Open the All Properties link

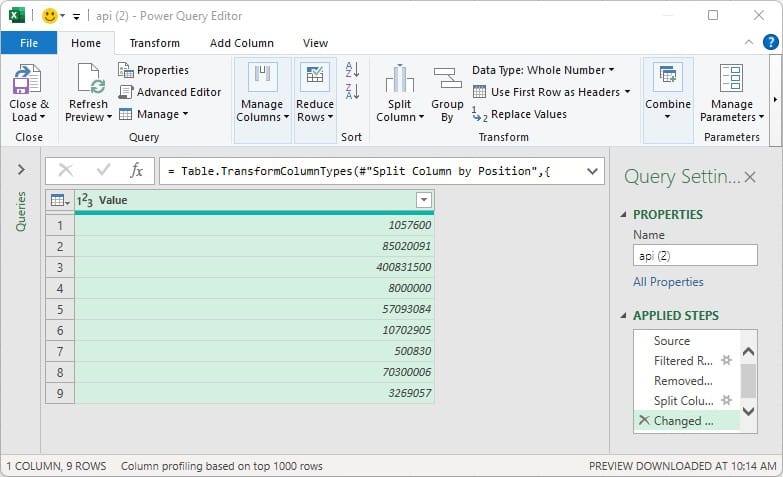[x=668, y=282]
